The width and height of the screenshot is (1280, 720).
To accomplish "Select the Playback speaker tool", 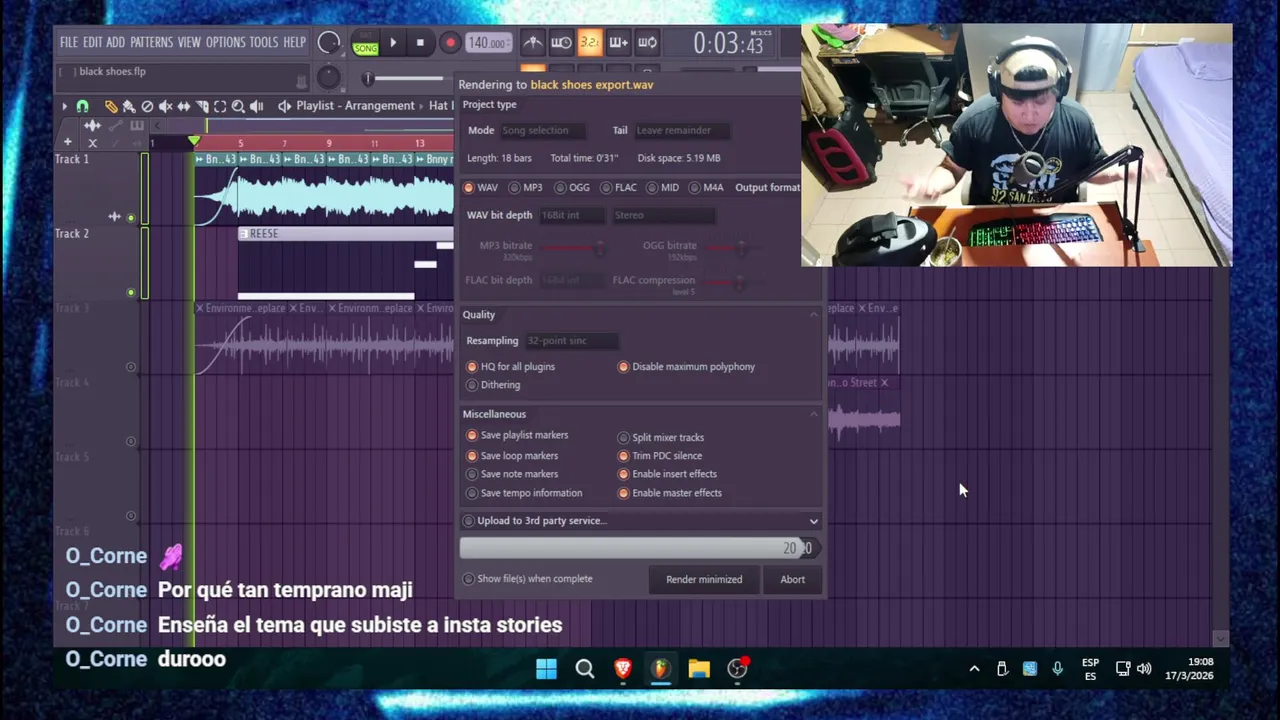I will point(256,106).
